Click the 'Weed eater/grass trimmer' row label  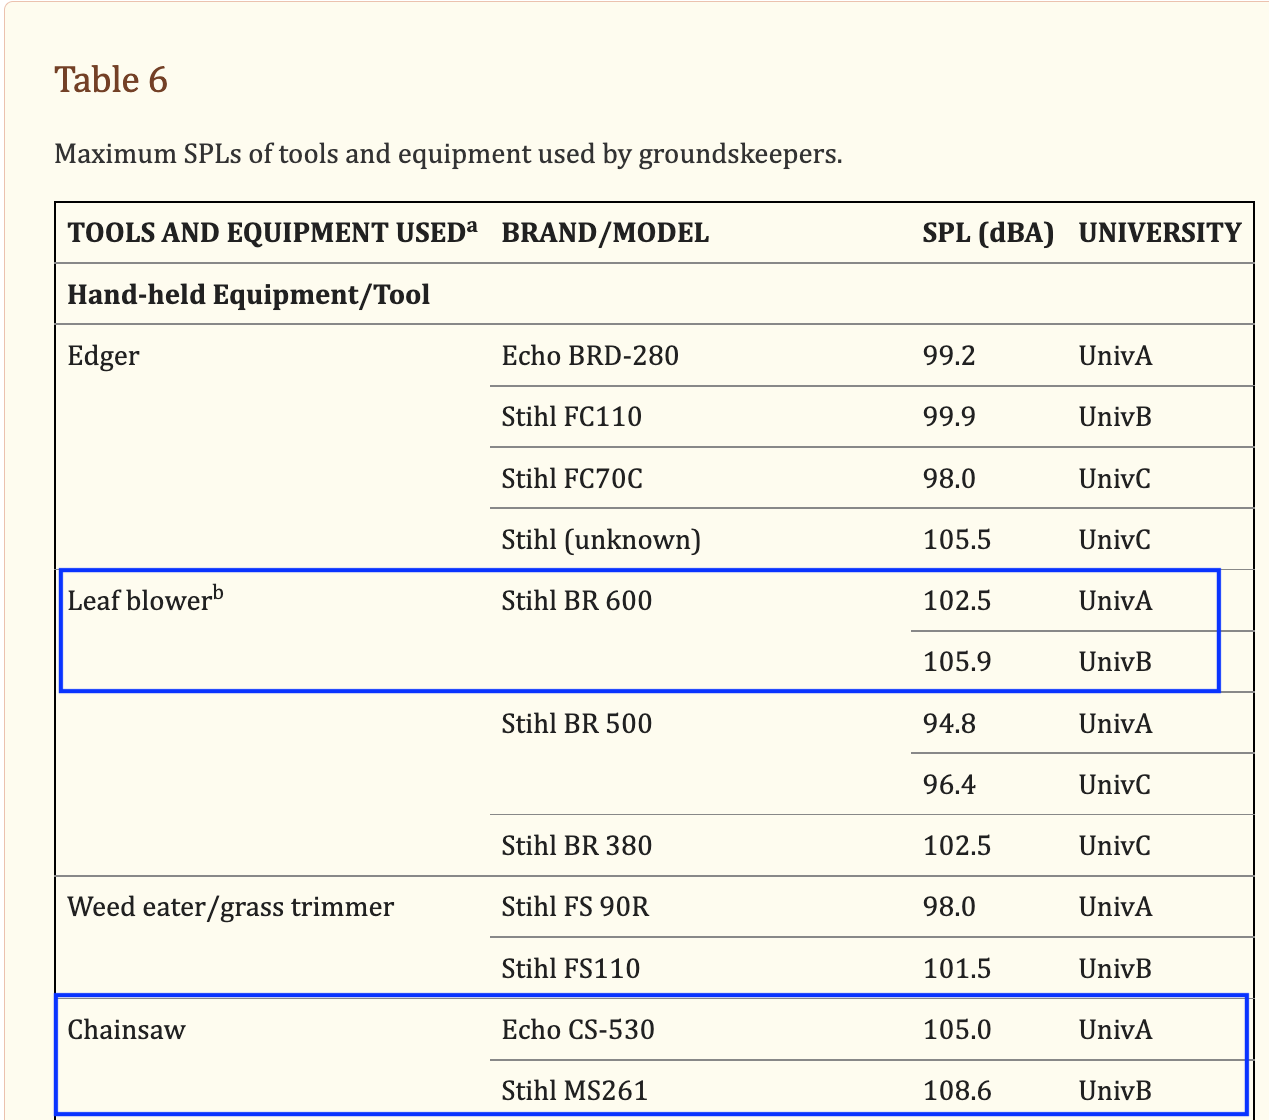pyautogui.click(x=231, y=907)
